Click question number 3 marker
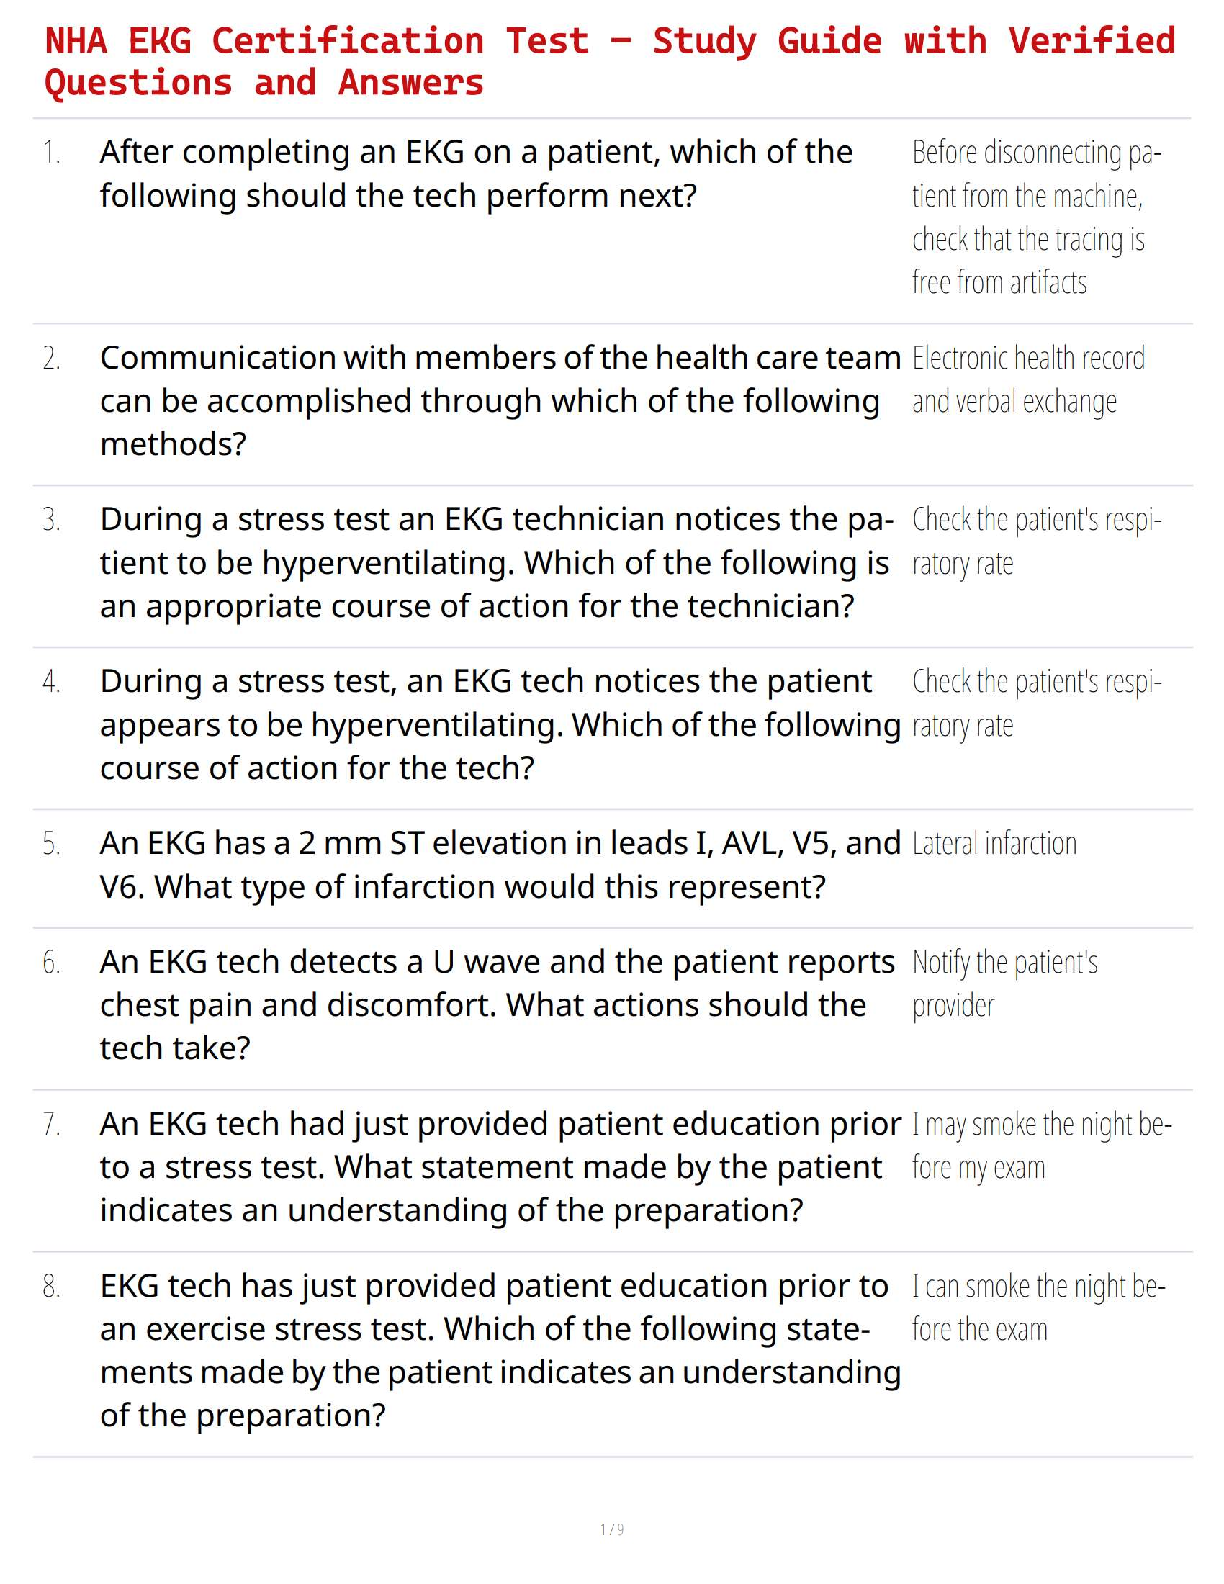The width and height of the screenshot is (1224, 1584). point(52,520)
